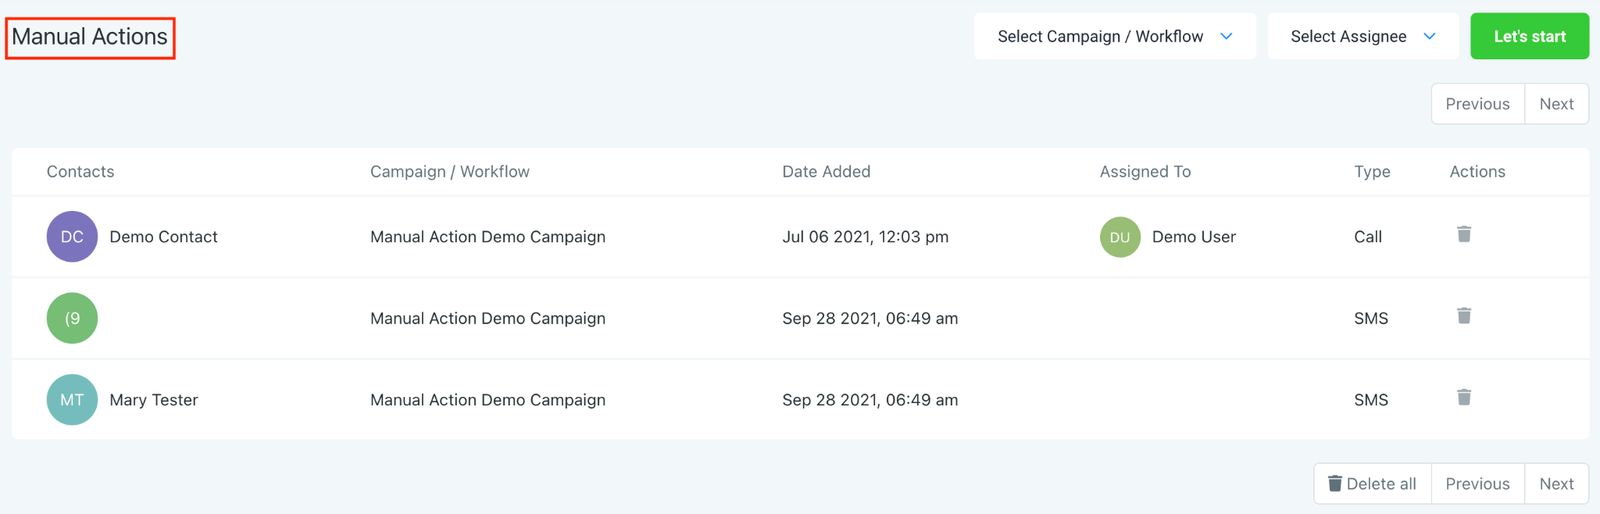1600x514 pixels.
Task: Click the MT avatar for Mary Tester
Action: click(72, 400)
